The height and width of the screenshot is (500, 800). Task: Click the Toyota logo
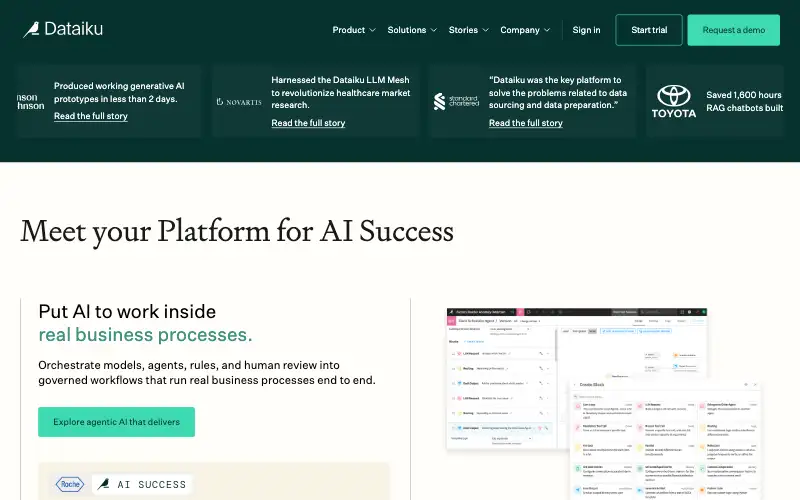tap(673, 102)
